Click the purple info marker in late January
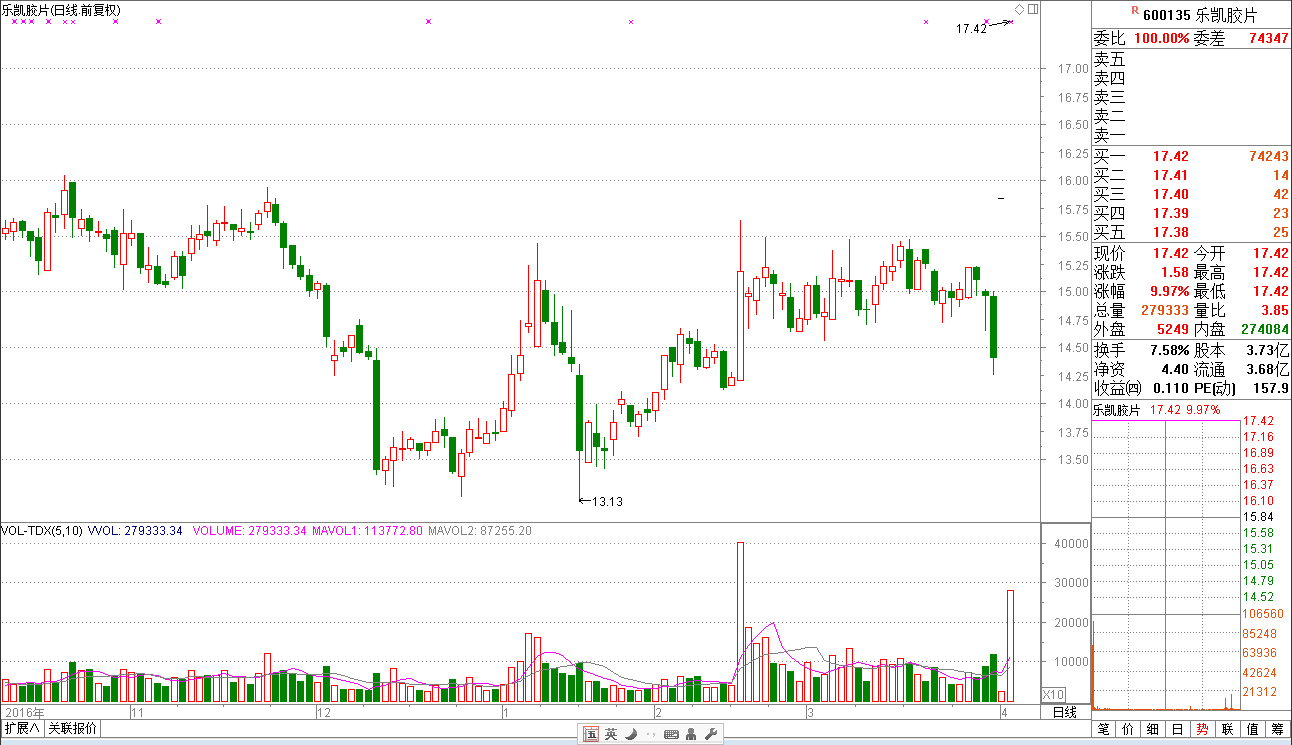This screenshot has height=745, width=1292. [631, 21]
